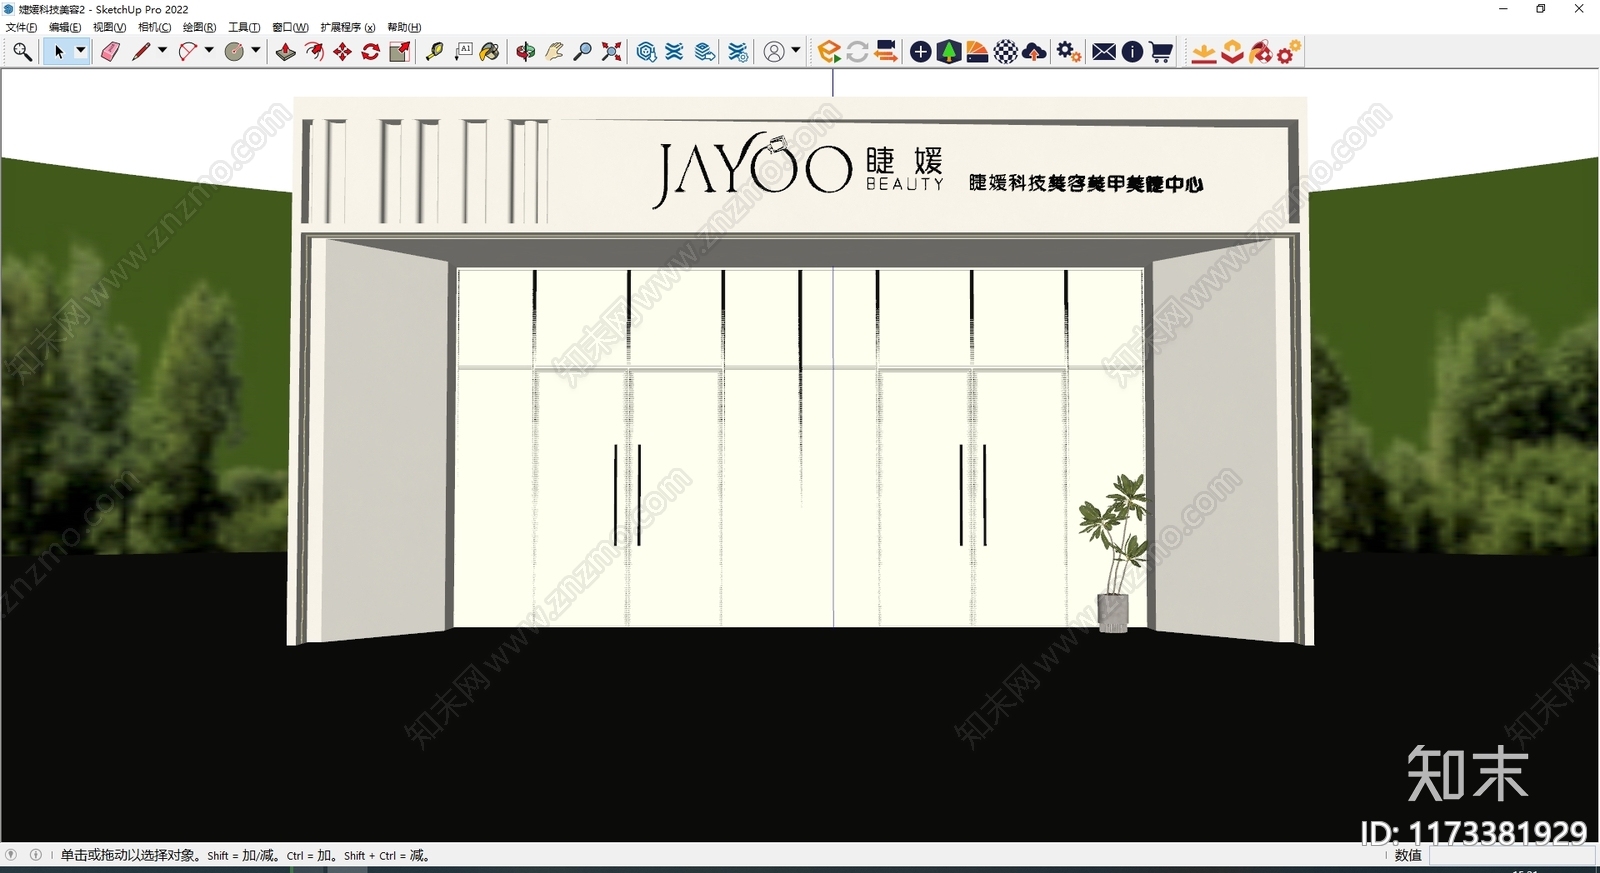Click the round info icon

tap(1132, 52)
